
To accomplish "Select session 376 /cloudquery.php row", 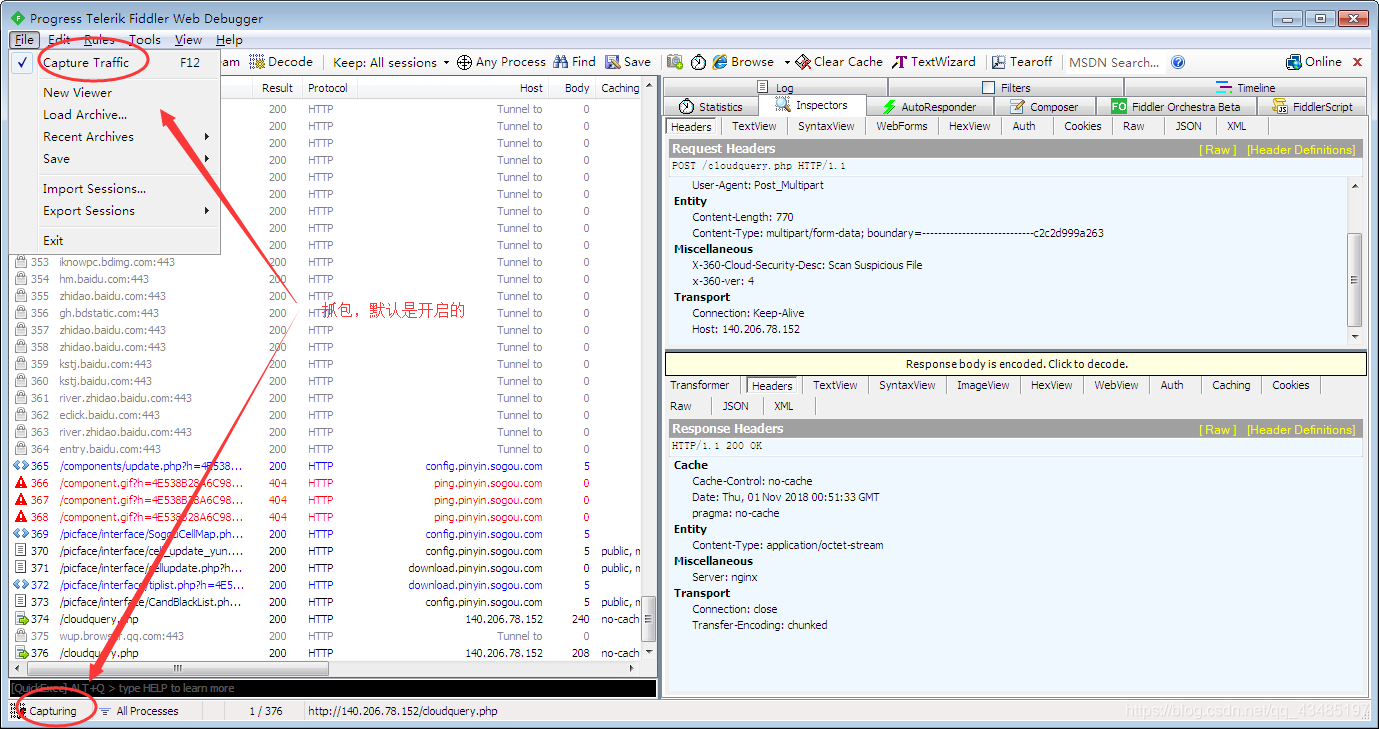I will pyautogui.click(x=326, y=653).
